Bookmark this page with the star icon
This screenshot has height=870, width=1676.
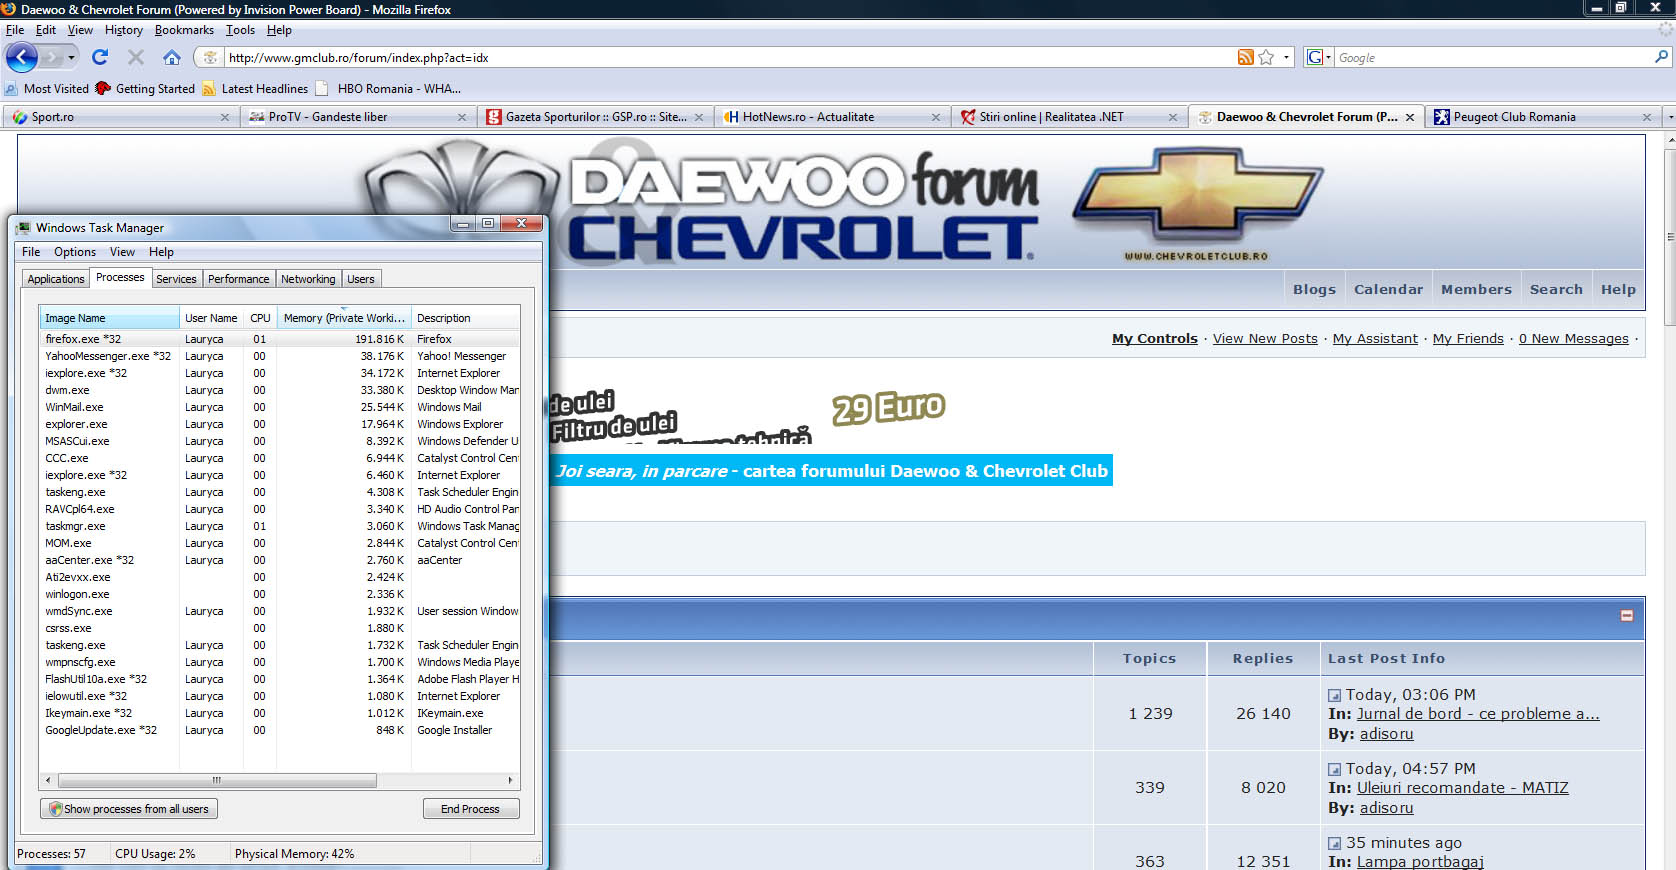(x=1266, y=57)
